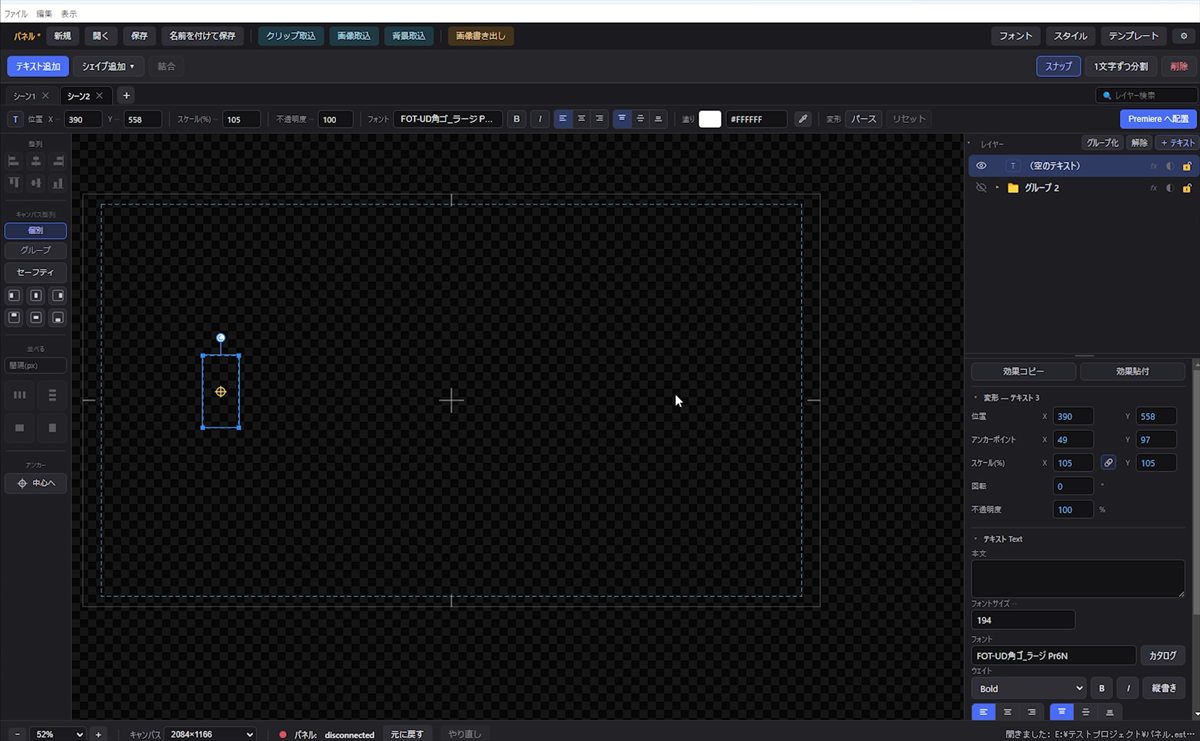The image size is (1200, 741).
Task: Toggle lock on グループ2 layer
Action: (1187, 188)
